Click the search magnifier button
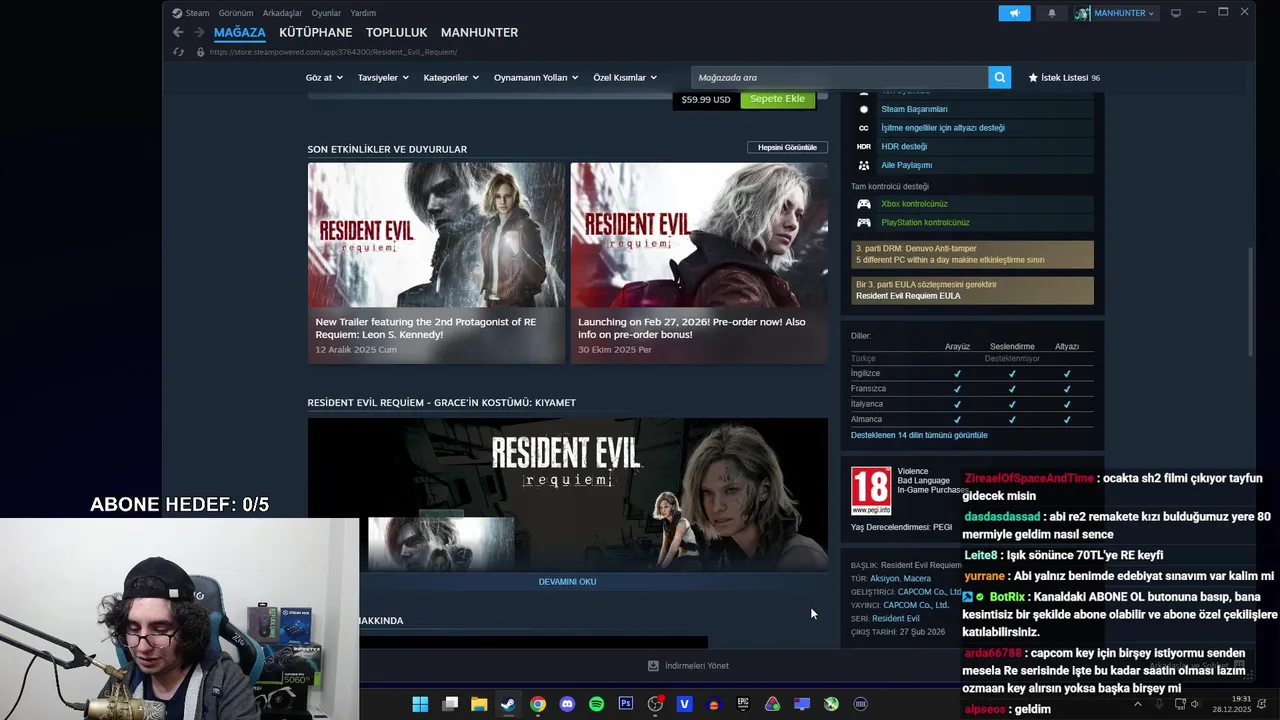Viewport: 1280px width, 720px height. 999,77
